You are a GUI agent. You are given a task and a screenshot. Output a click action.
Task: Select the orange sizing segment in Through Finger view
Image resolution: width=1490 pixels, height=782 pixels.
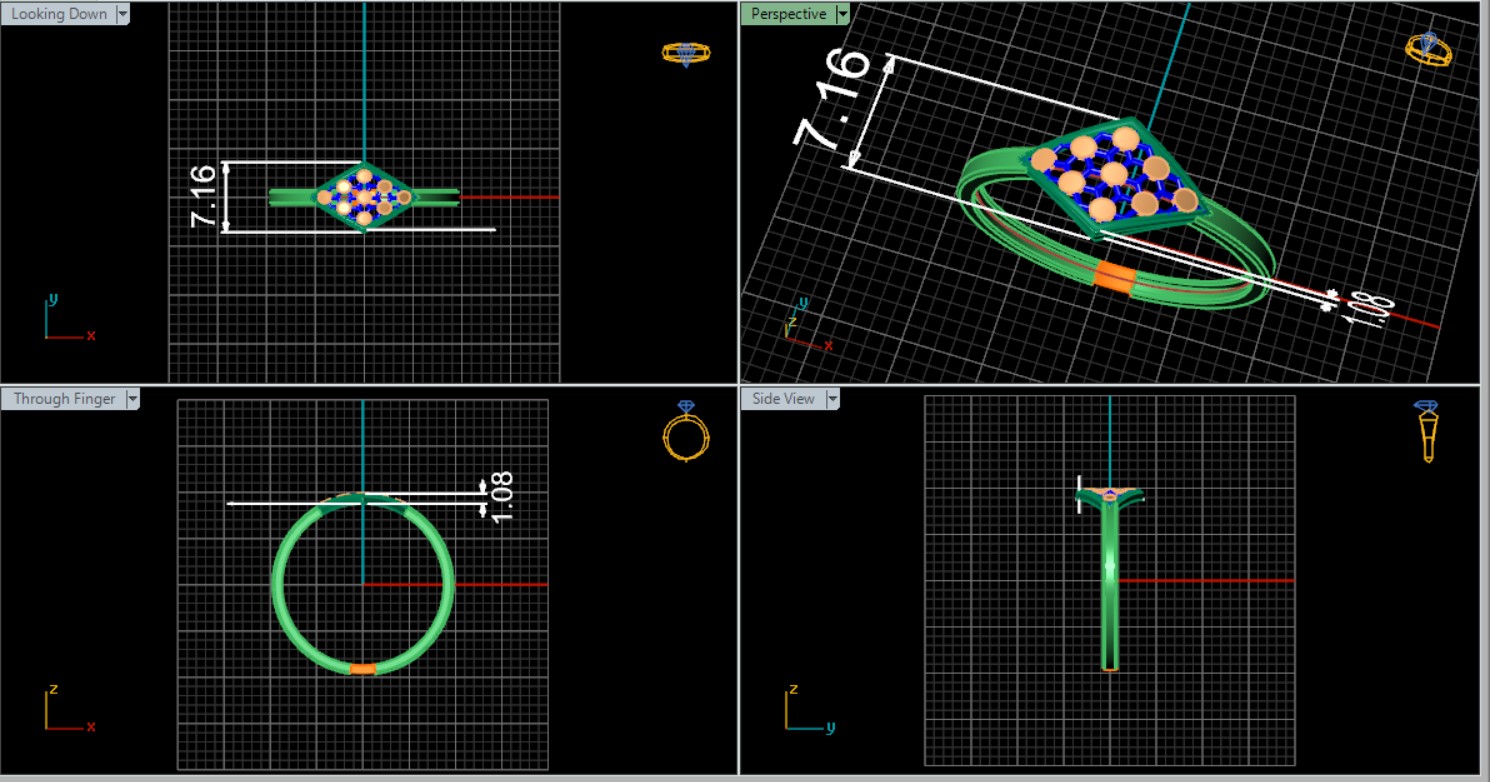(362, 669)
